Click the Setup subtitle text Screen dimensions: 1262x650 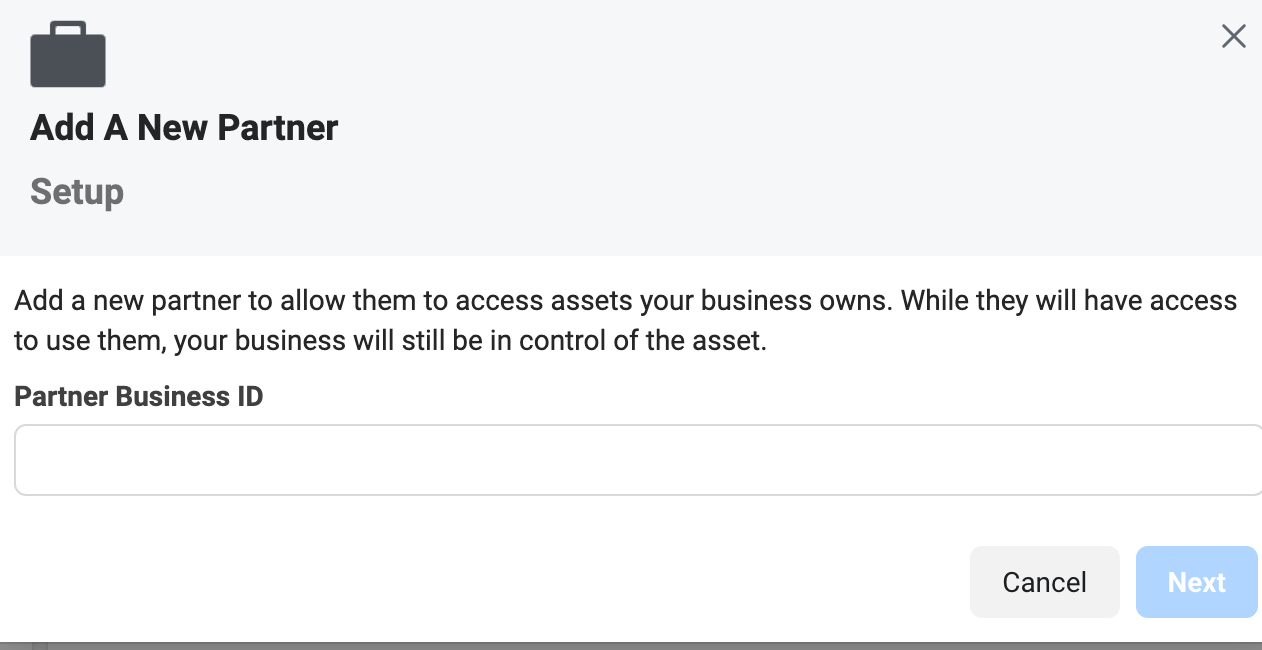coord(76,191)
